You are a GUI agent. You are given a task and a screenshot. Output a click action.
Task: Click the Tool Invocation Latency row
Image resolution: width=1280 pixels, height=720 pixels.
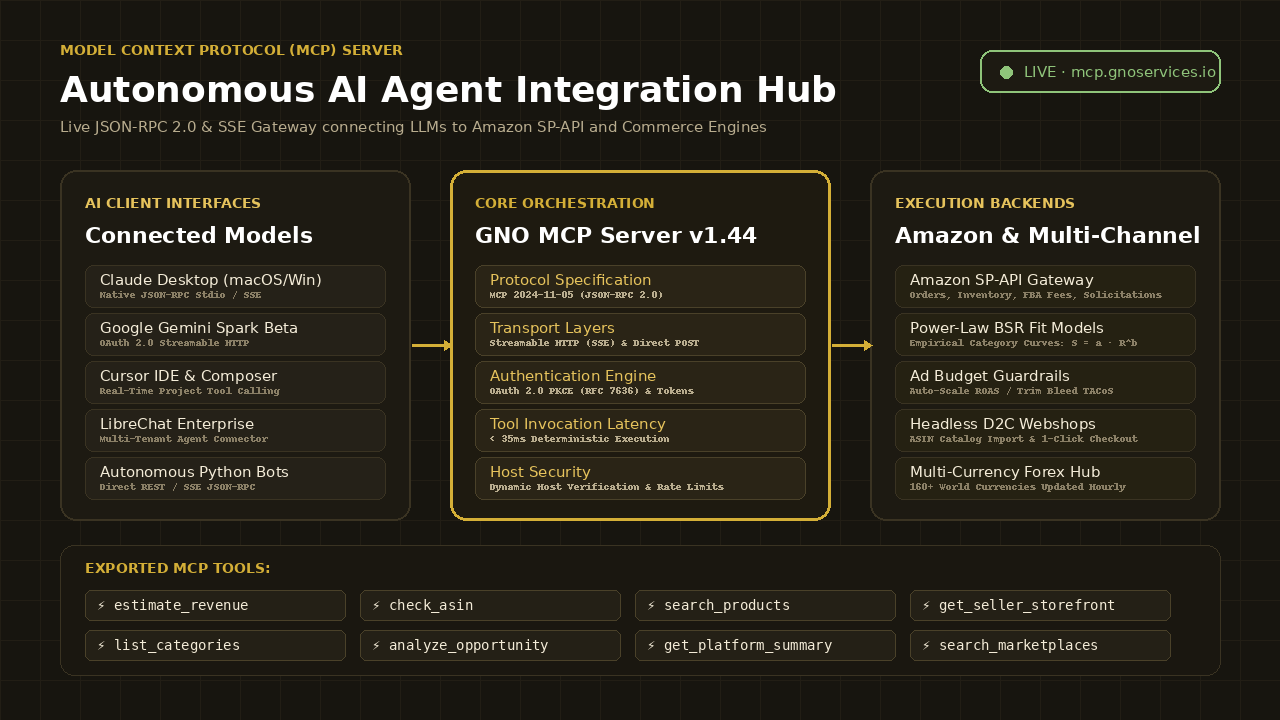click(x=640, y=430)
